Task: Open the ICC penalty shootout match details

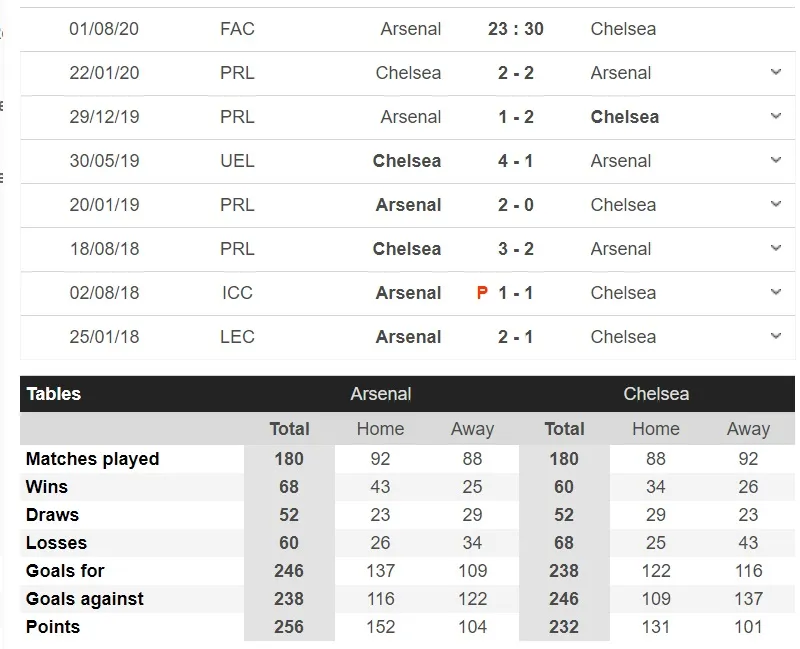Action: tap(777, 293)
